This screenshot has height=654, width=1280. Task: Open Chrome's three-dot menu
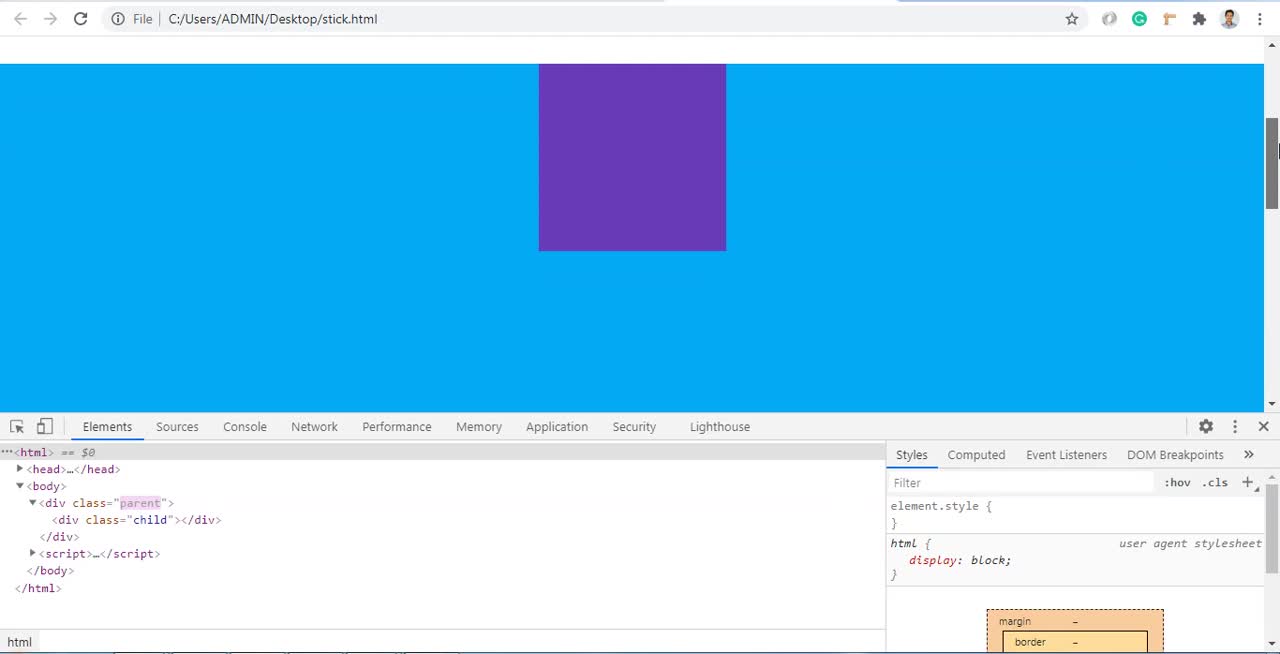tap(1260, 19)
